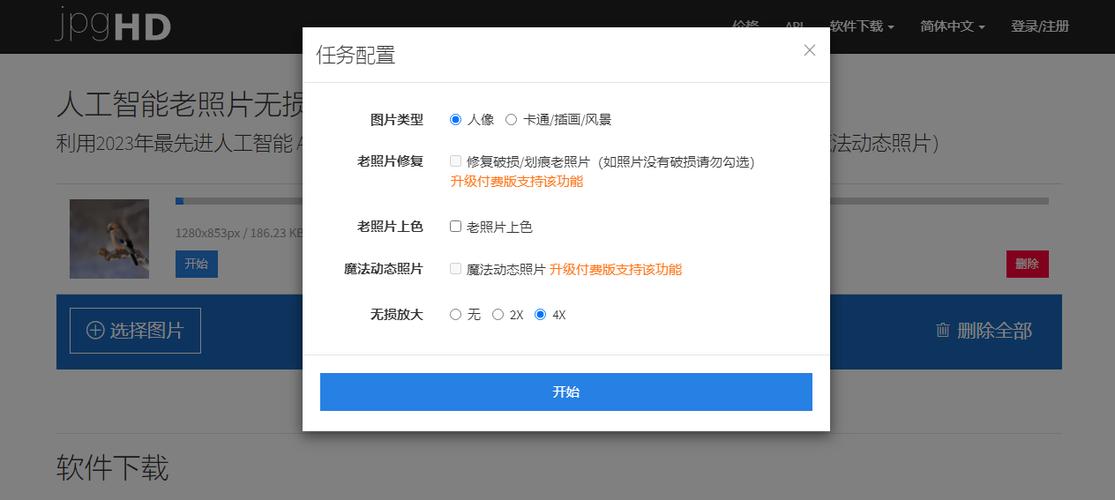Click 升级付费版支持该功能 link under 老照片修复

pos(517,181)
